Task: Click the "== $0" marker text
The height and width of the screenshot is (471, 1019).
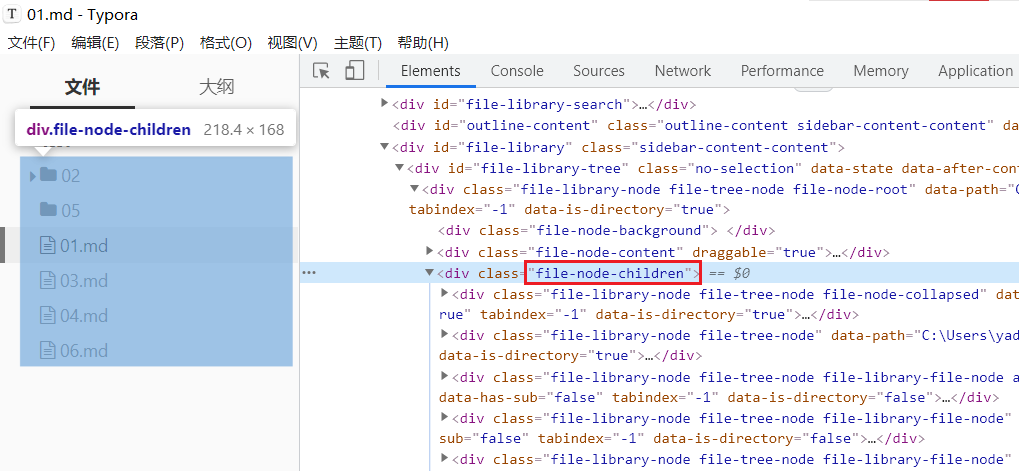Action: [729, 274]
